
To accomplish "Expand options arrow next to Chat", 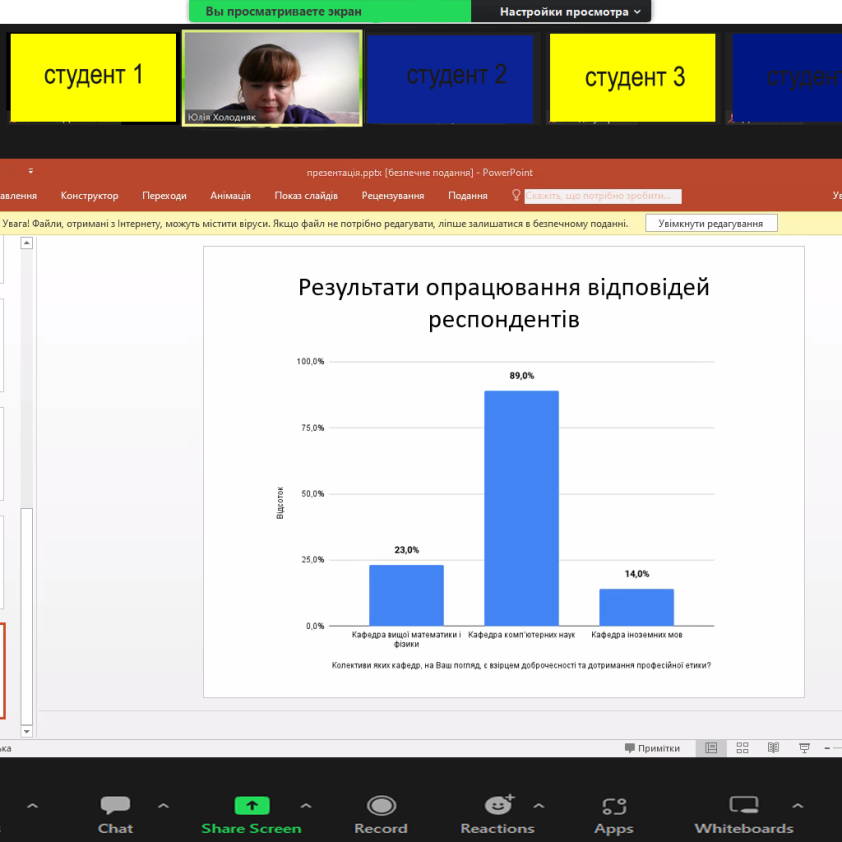I will 163,805.
